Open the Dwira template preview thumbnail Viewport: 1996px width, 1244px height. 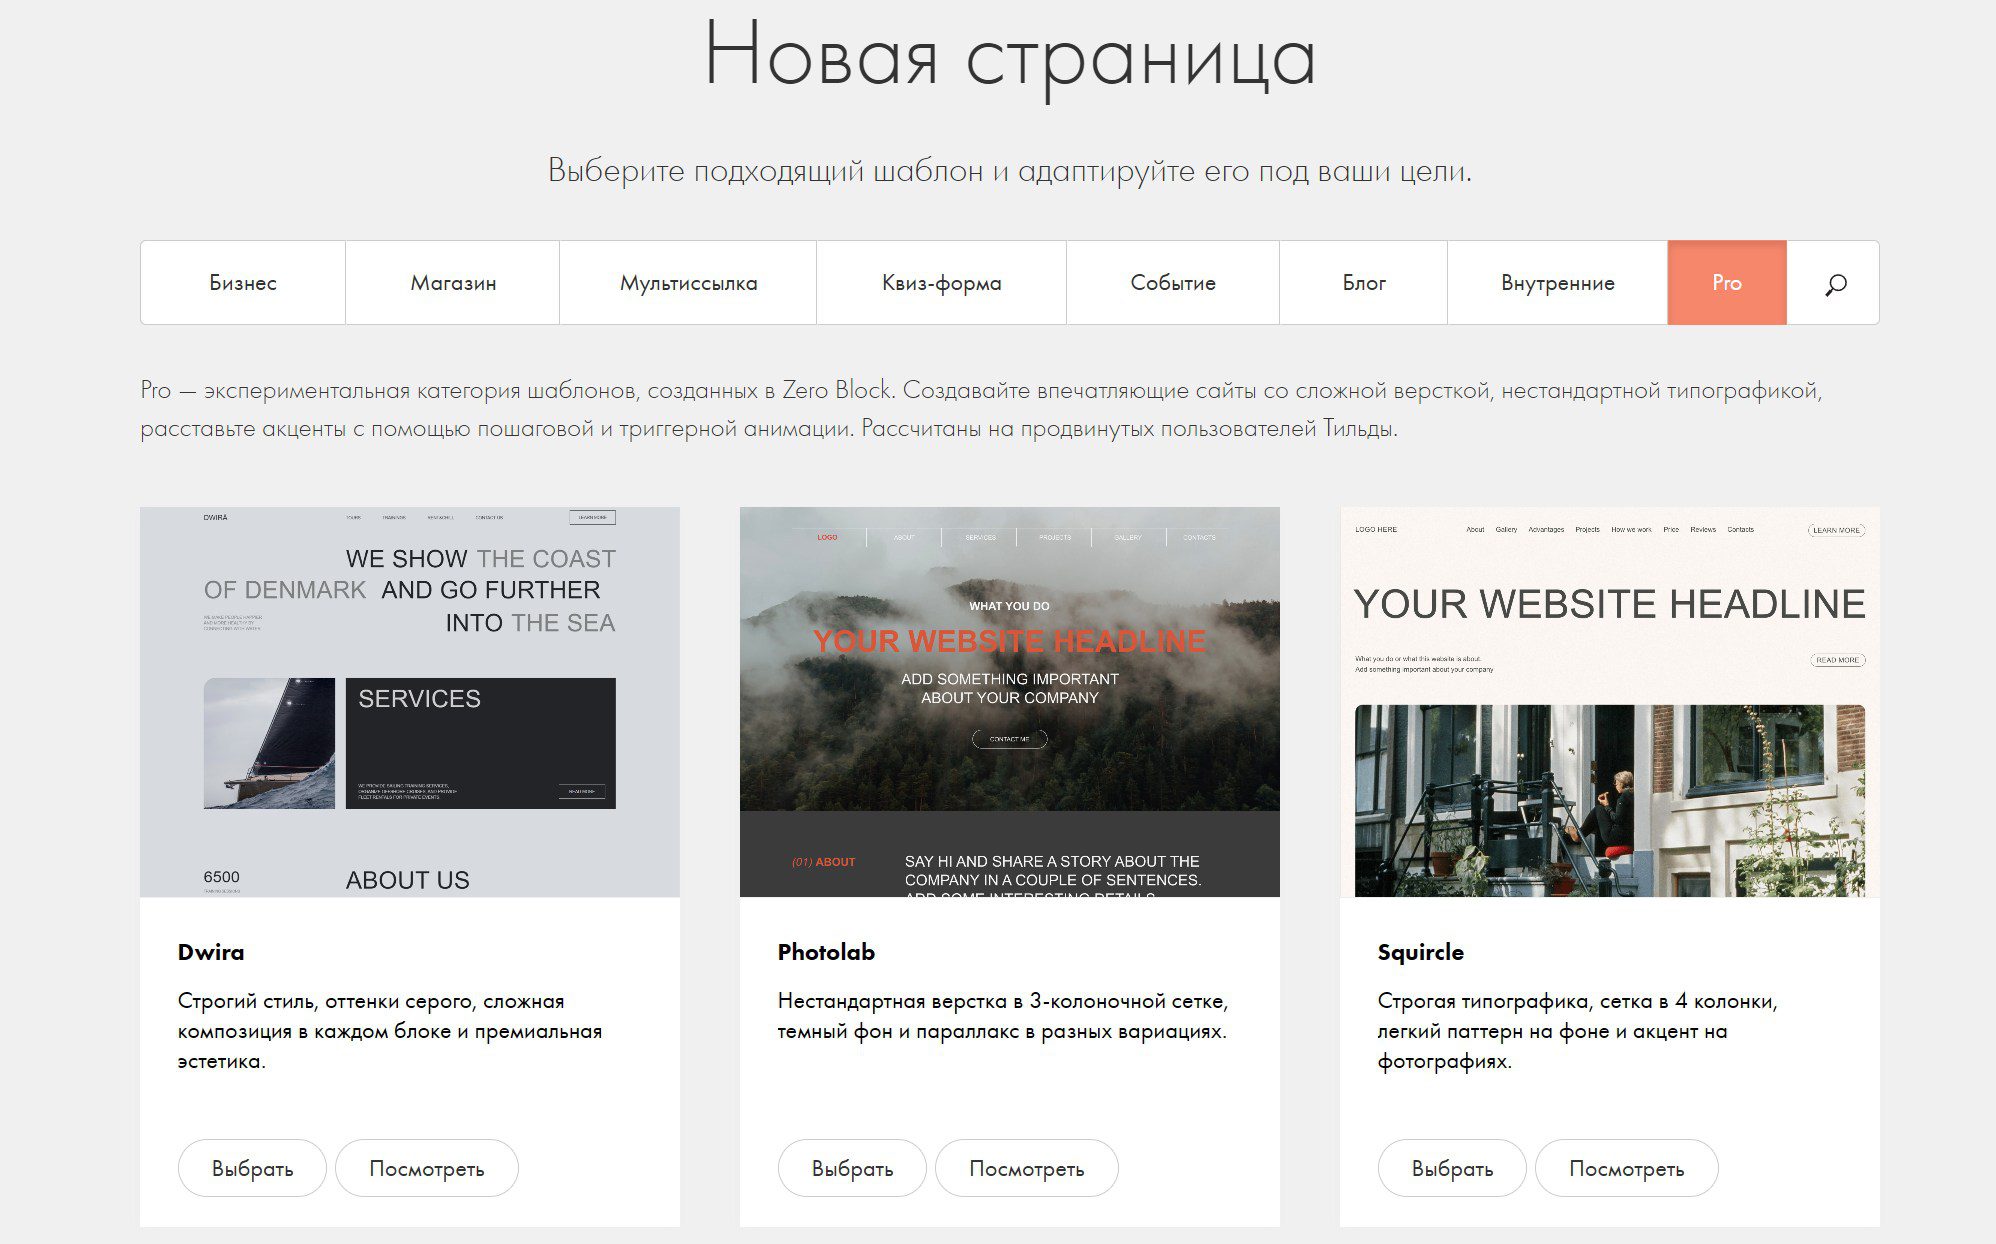[410, 702]
